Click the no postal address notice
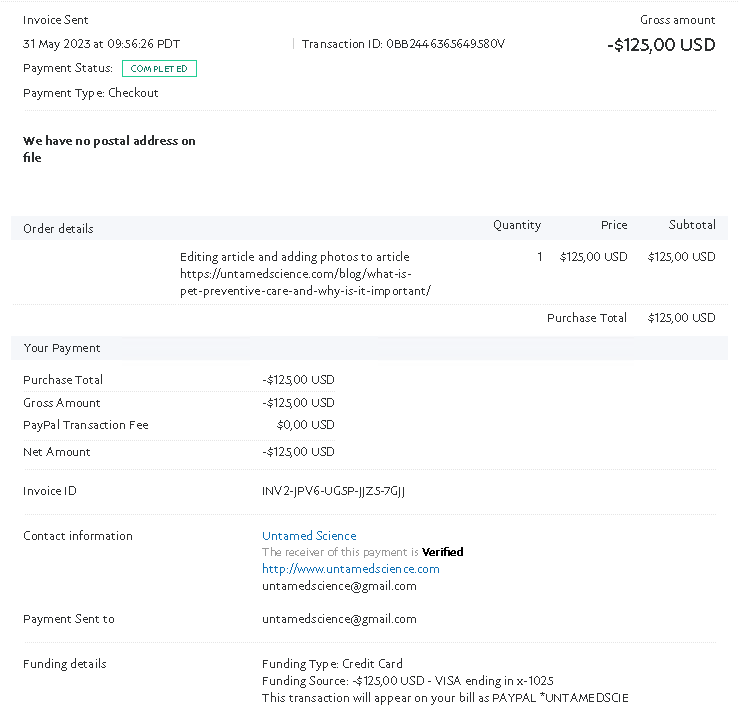Screen dimensions: 739x725 (109, 149)
